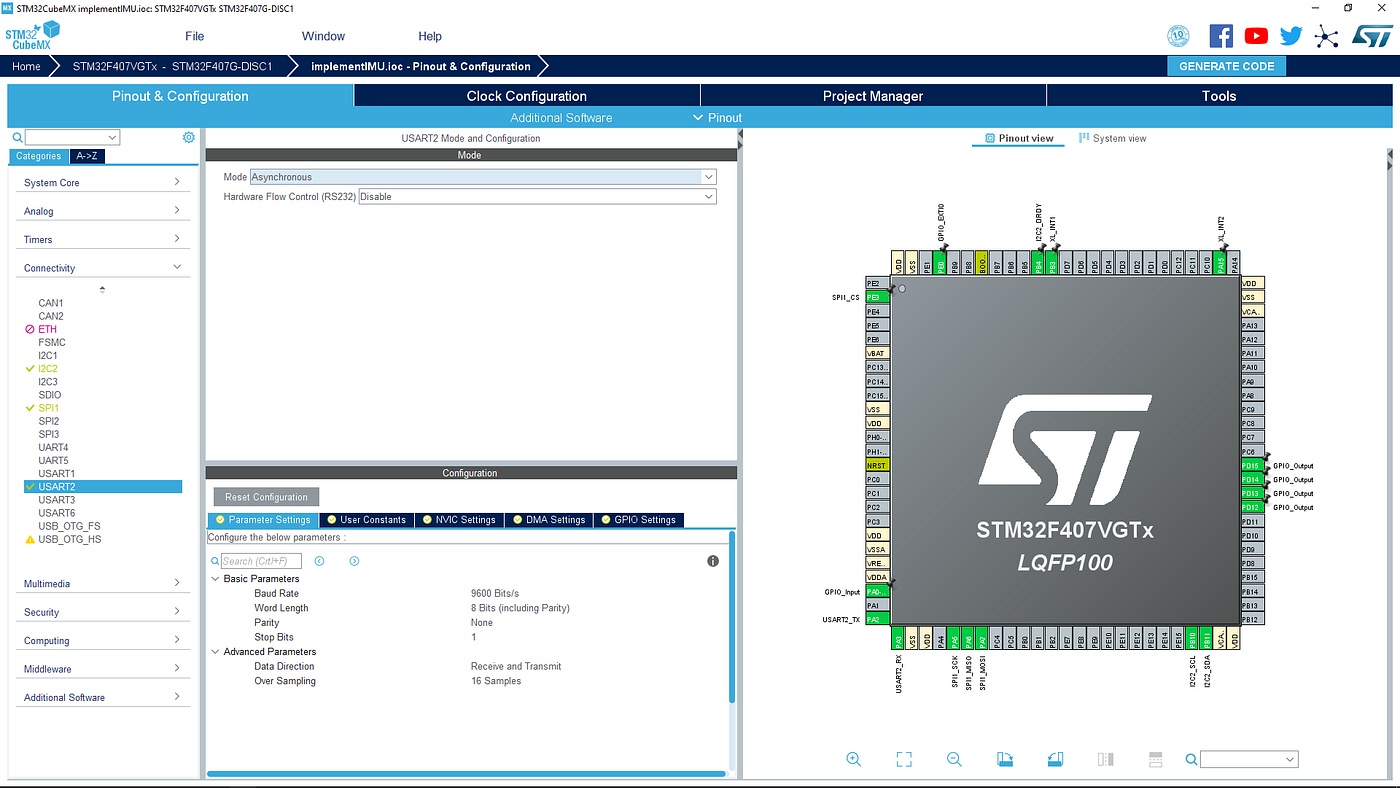Toggle Categories view of peripherals
The width and height of the screenshot is (1400, 788).
click(38, 156)
